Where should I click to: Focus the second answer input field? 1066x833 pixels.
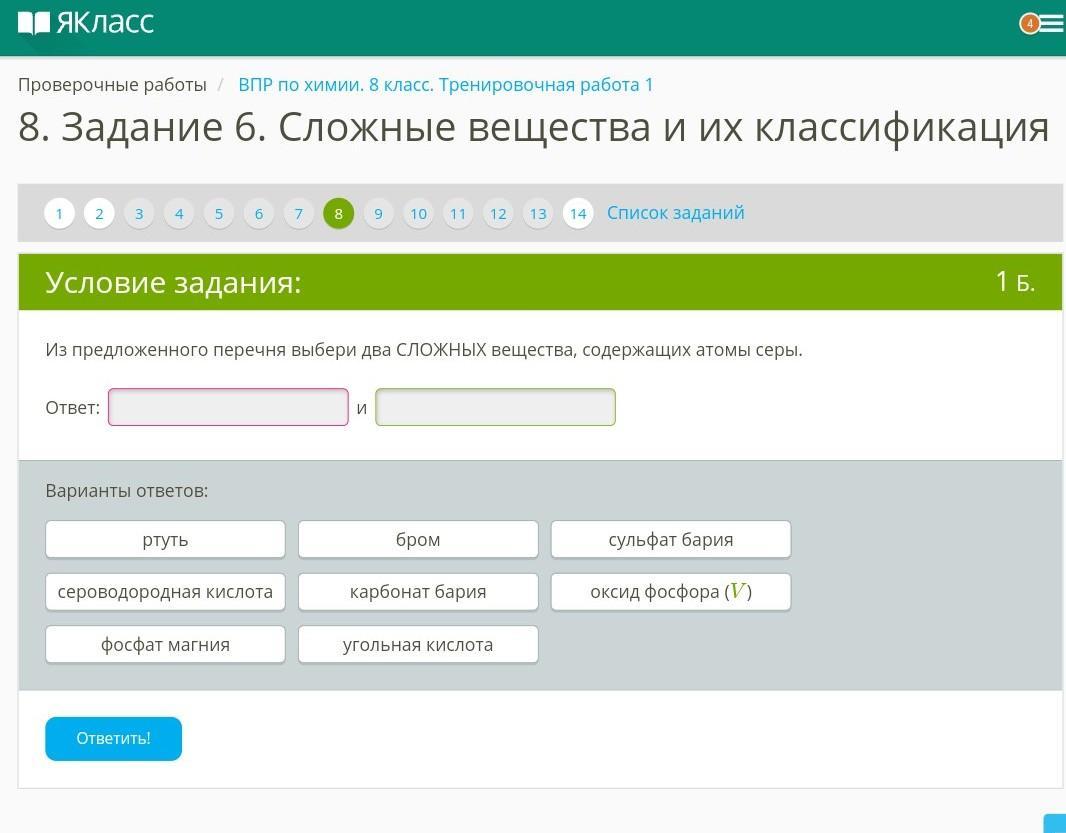pos(495,407)
